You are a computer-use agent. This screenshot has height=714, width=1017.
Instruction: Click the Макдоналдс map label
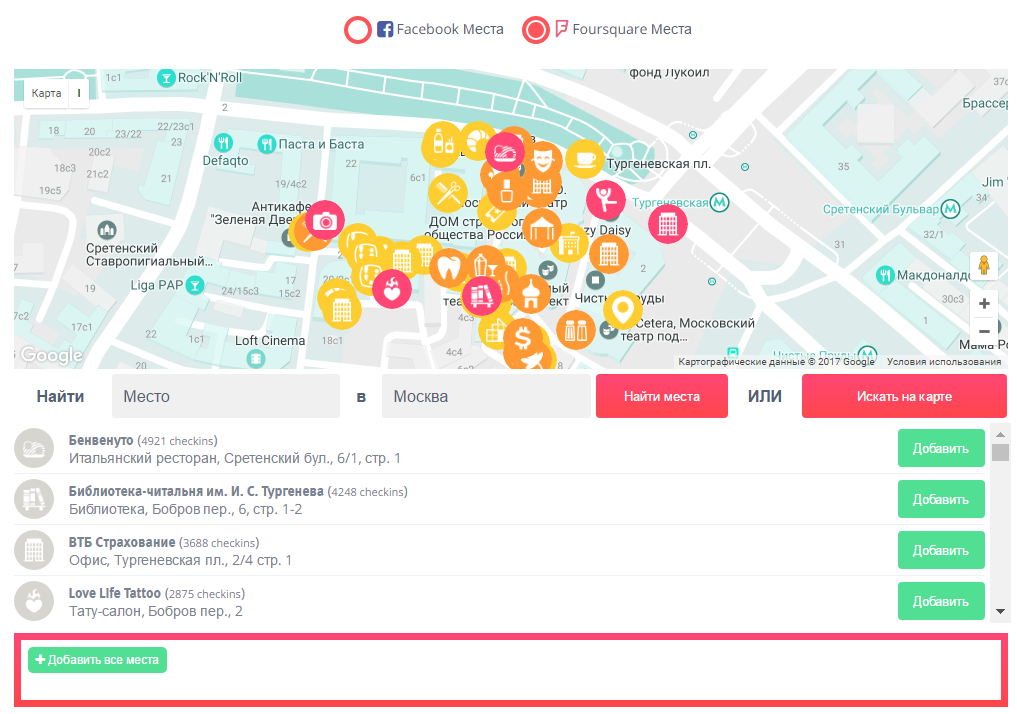[934, 275]
